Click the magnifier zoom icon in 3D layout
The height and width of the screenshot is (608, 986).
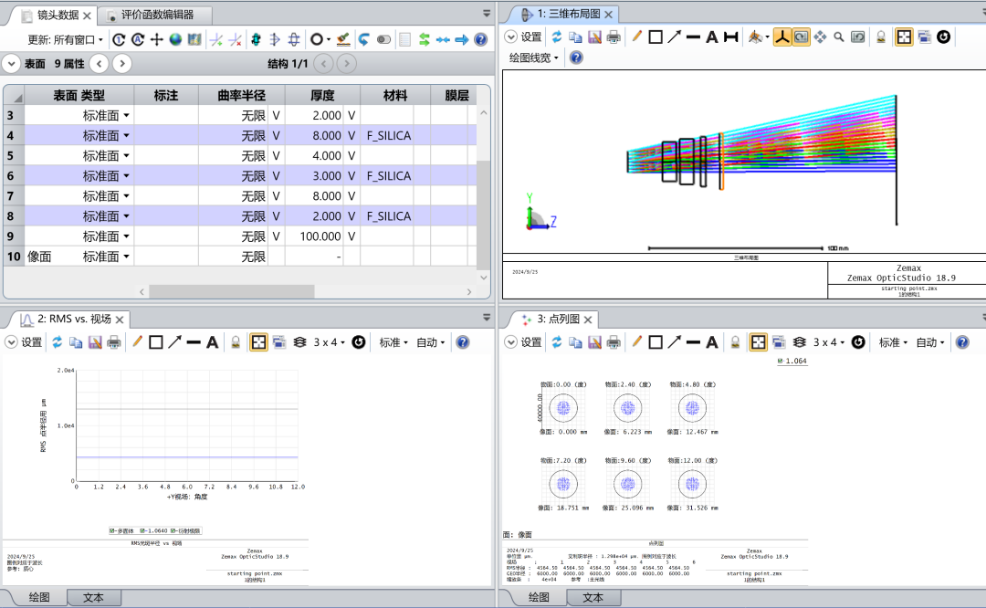pyautogui.click(x=838, y=37)
